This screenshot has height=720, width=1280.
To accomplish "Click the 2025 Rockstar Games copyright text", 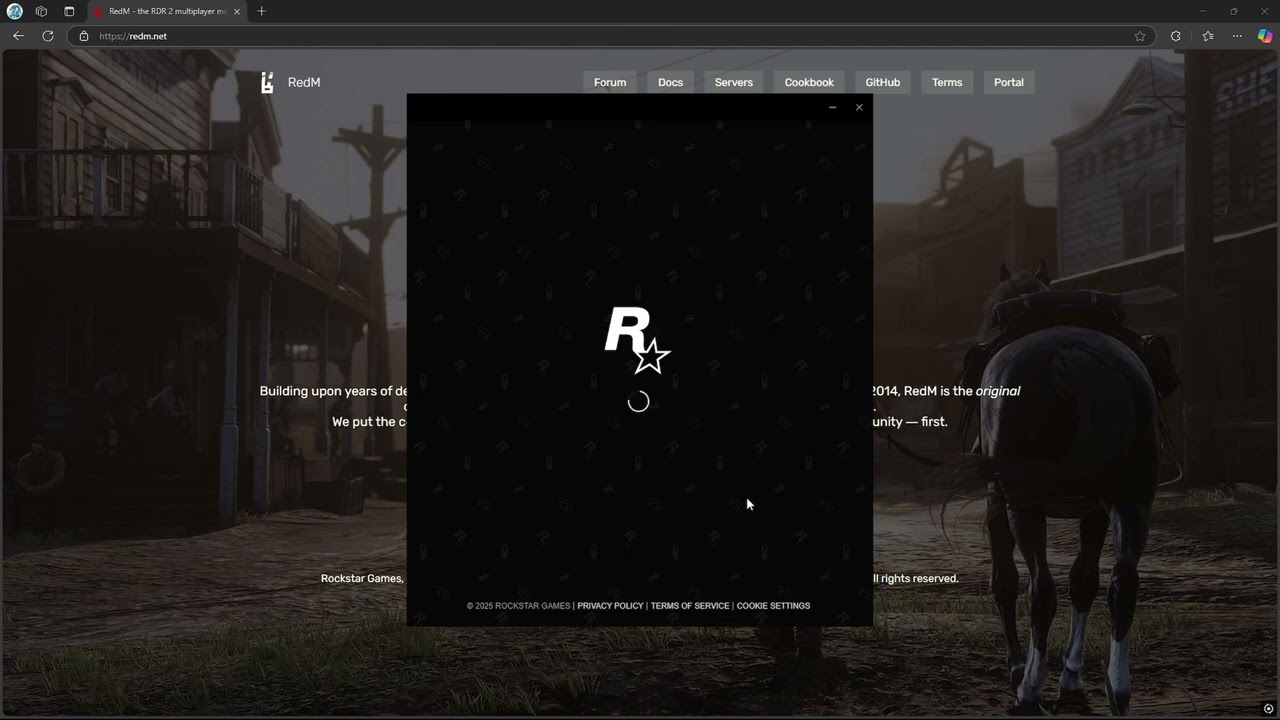I will 518,606.
